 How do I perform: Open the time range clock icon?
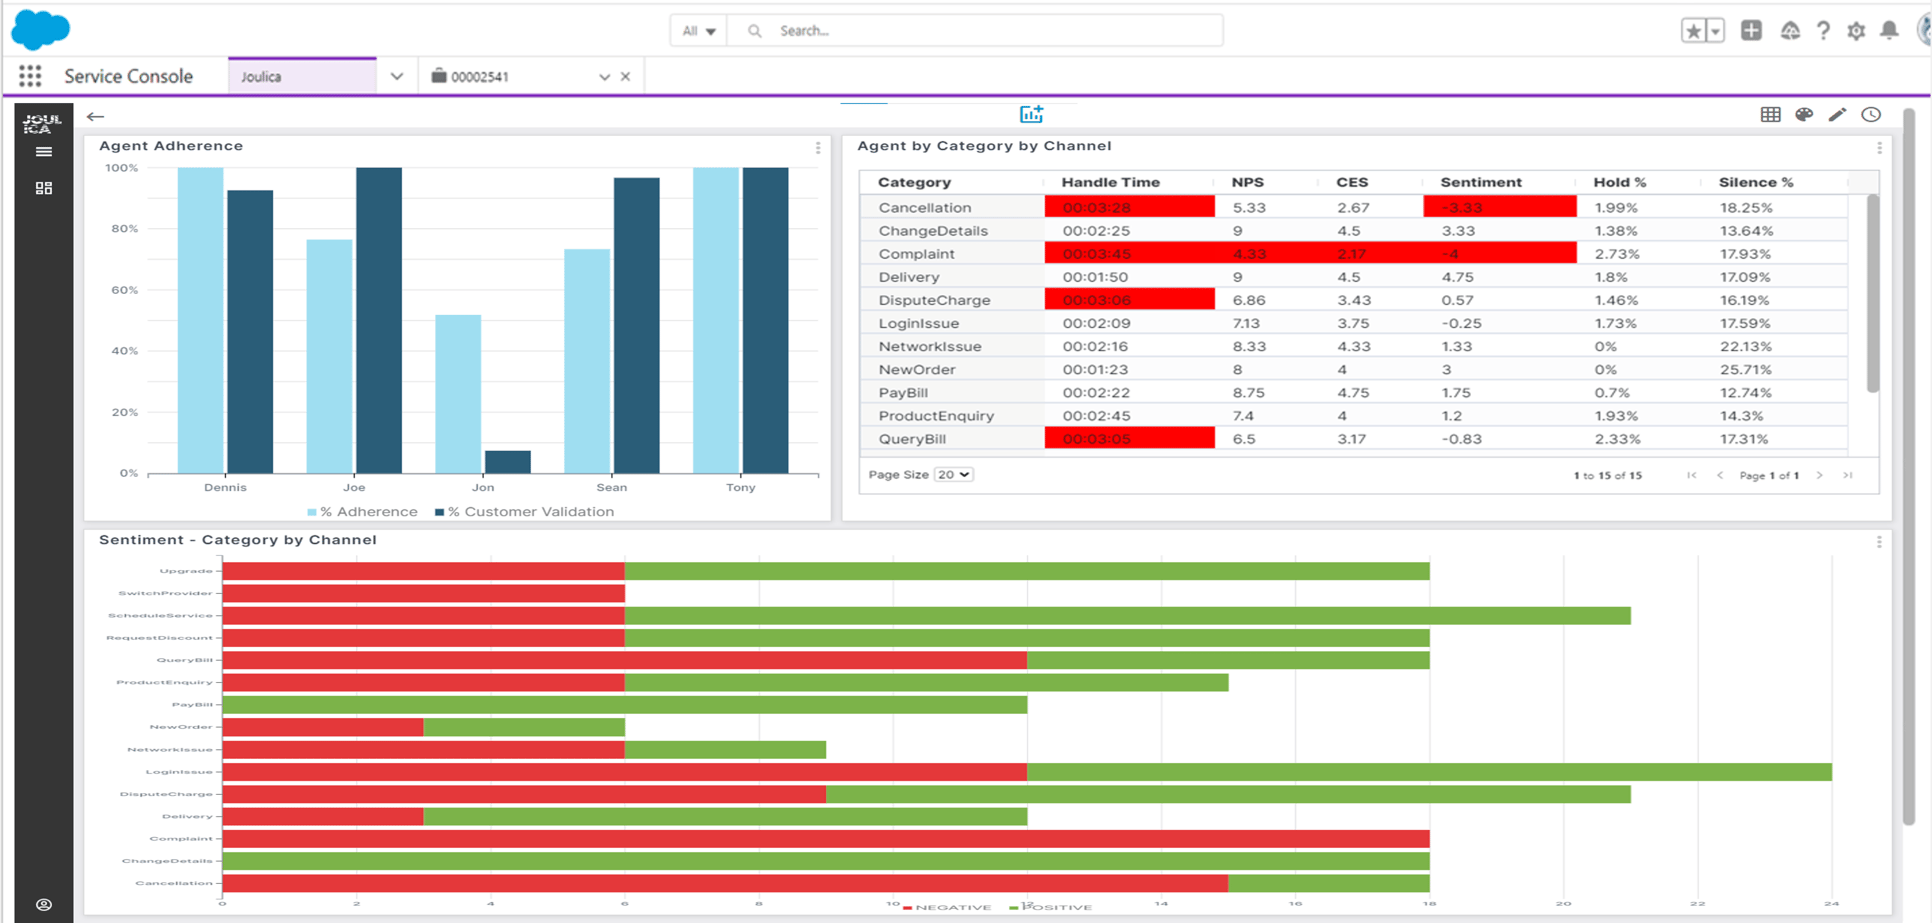pyautogui.click(x=1871, y=115)
